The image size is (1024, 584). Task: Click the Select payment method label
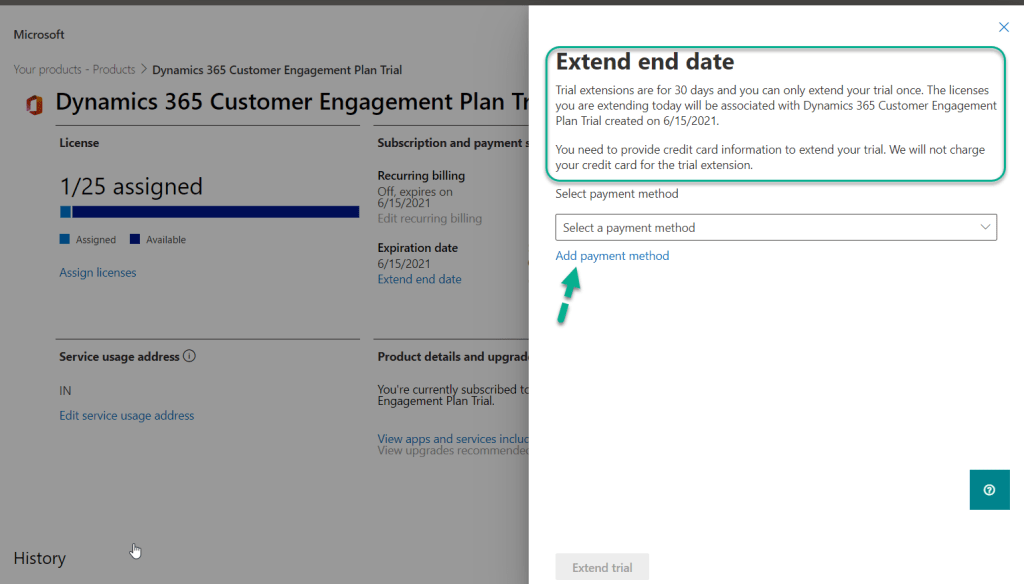tap(617, 194)
